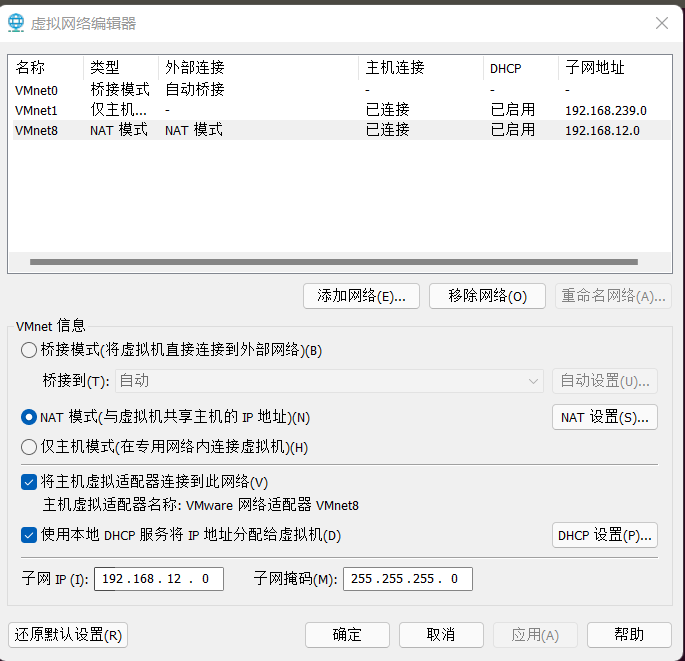Select 桥接模式 radio button
Screen dimensions: 685x661
(29, 350)
